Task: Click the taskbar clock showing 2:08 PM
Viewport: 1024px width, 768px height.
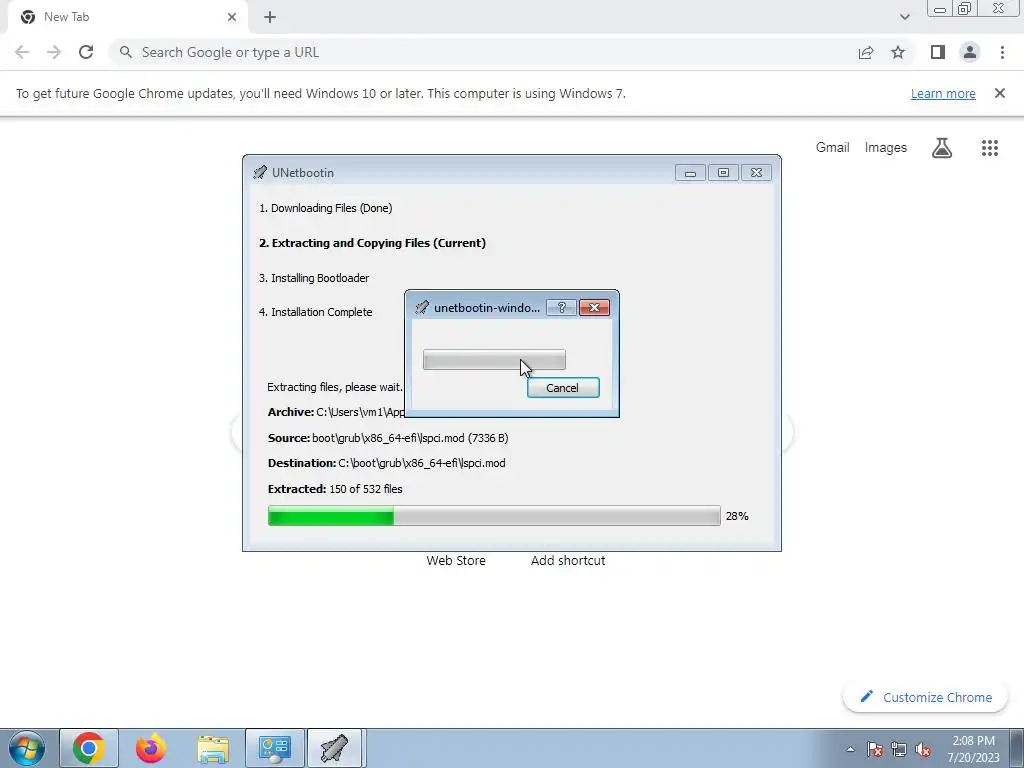Action: pos(974,749)
